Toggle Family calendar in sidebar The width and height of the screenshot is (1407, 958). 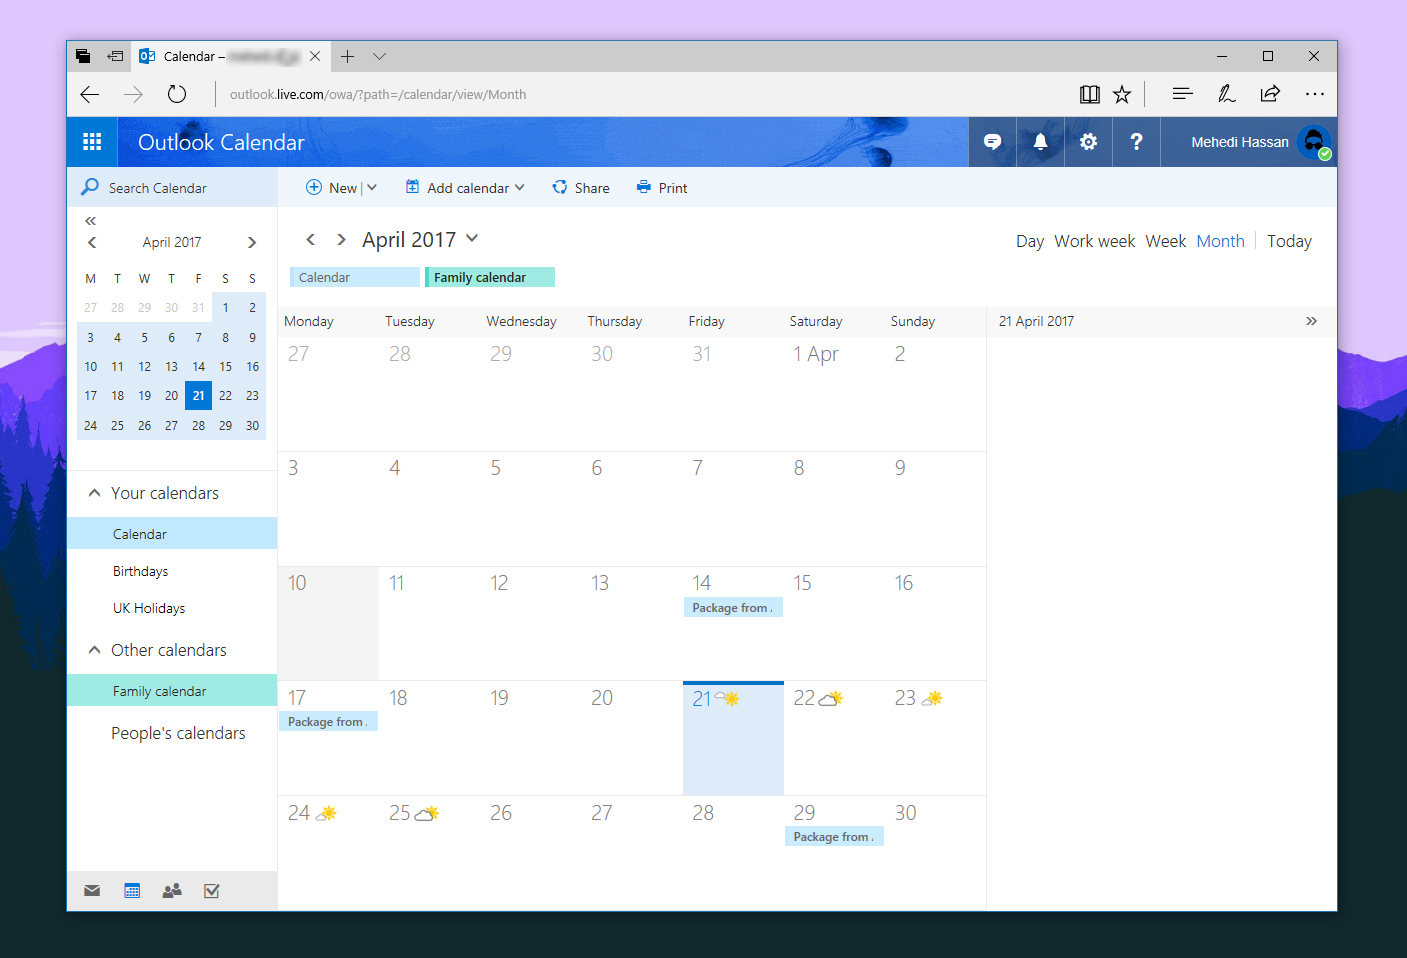(172, 691)
